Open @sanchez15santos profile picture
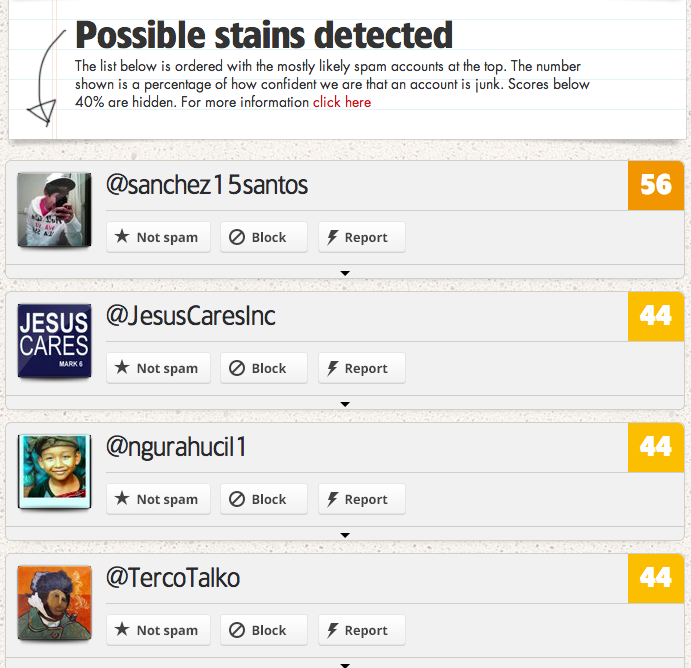 [x=55, y=209]
